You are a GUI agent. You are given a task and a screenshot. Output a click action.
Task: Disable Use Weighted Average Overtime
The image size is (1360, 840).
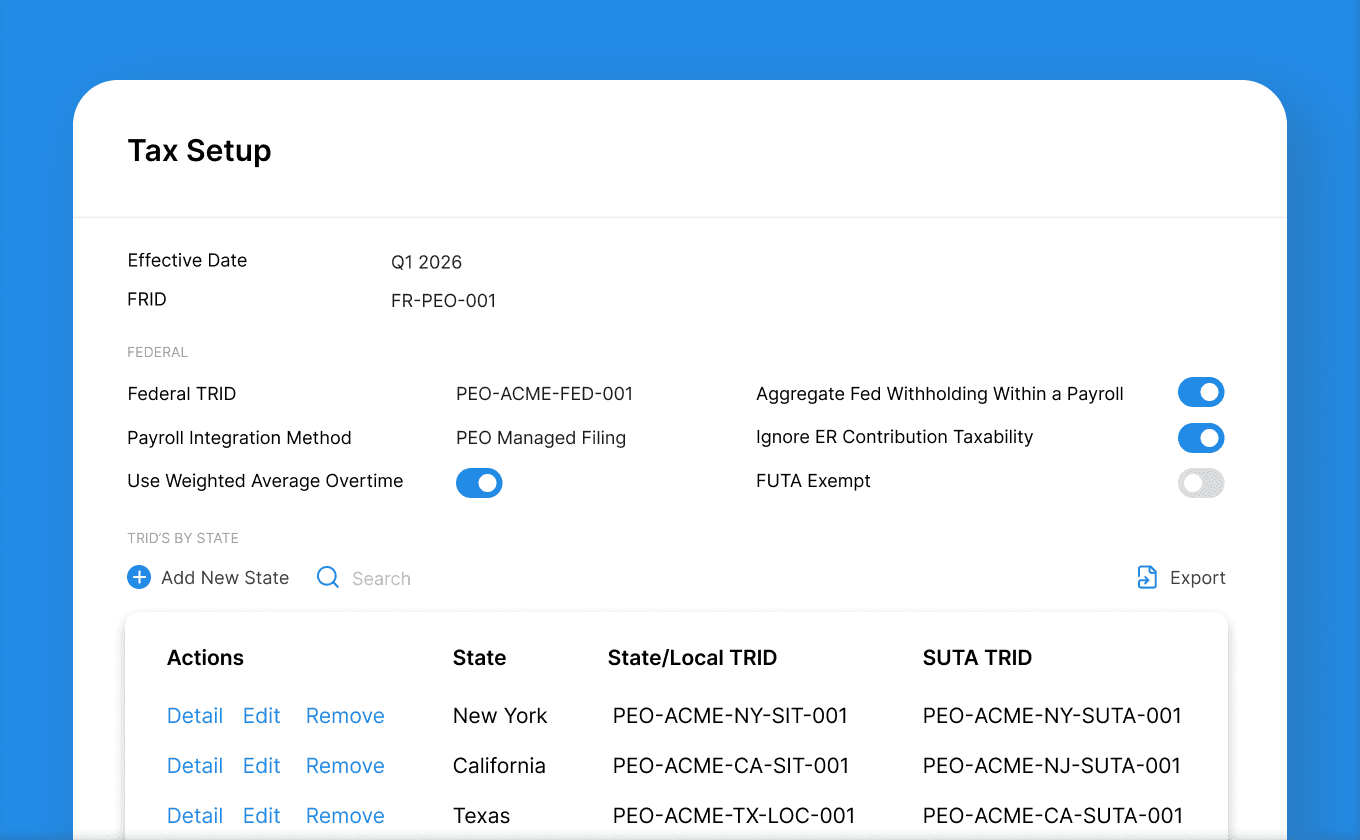click(x=479, y=482)
